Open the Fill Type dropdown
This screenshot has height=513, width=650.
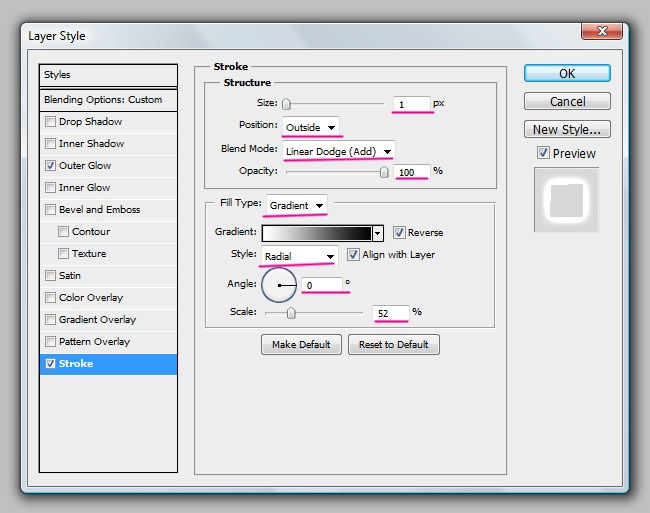(x=297, y=205)
